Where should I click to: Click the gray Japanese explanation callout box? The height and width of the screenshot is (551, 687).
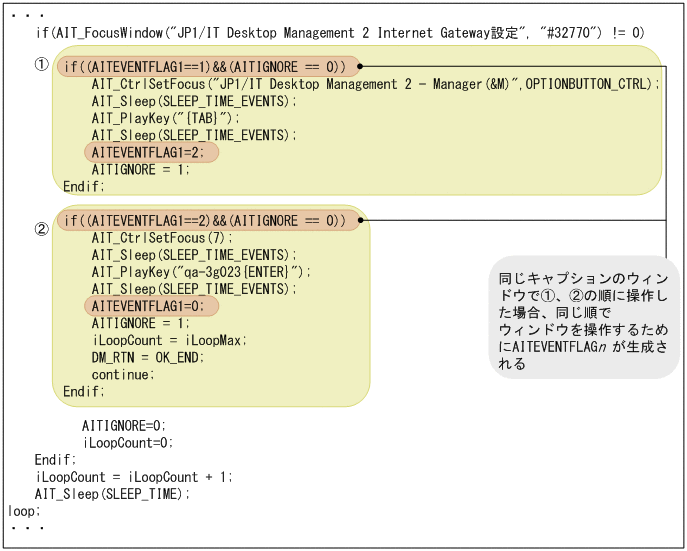point(577,318)
